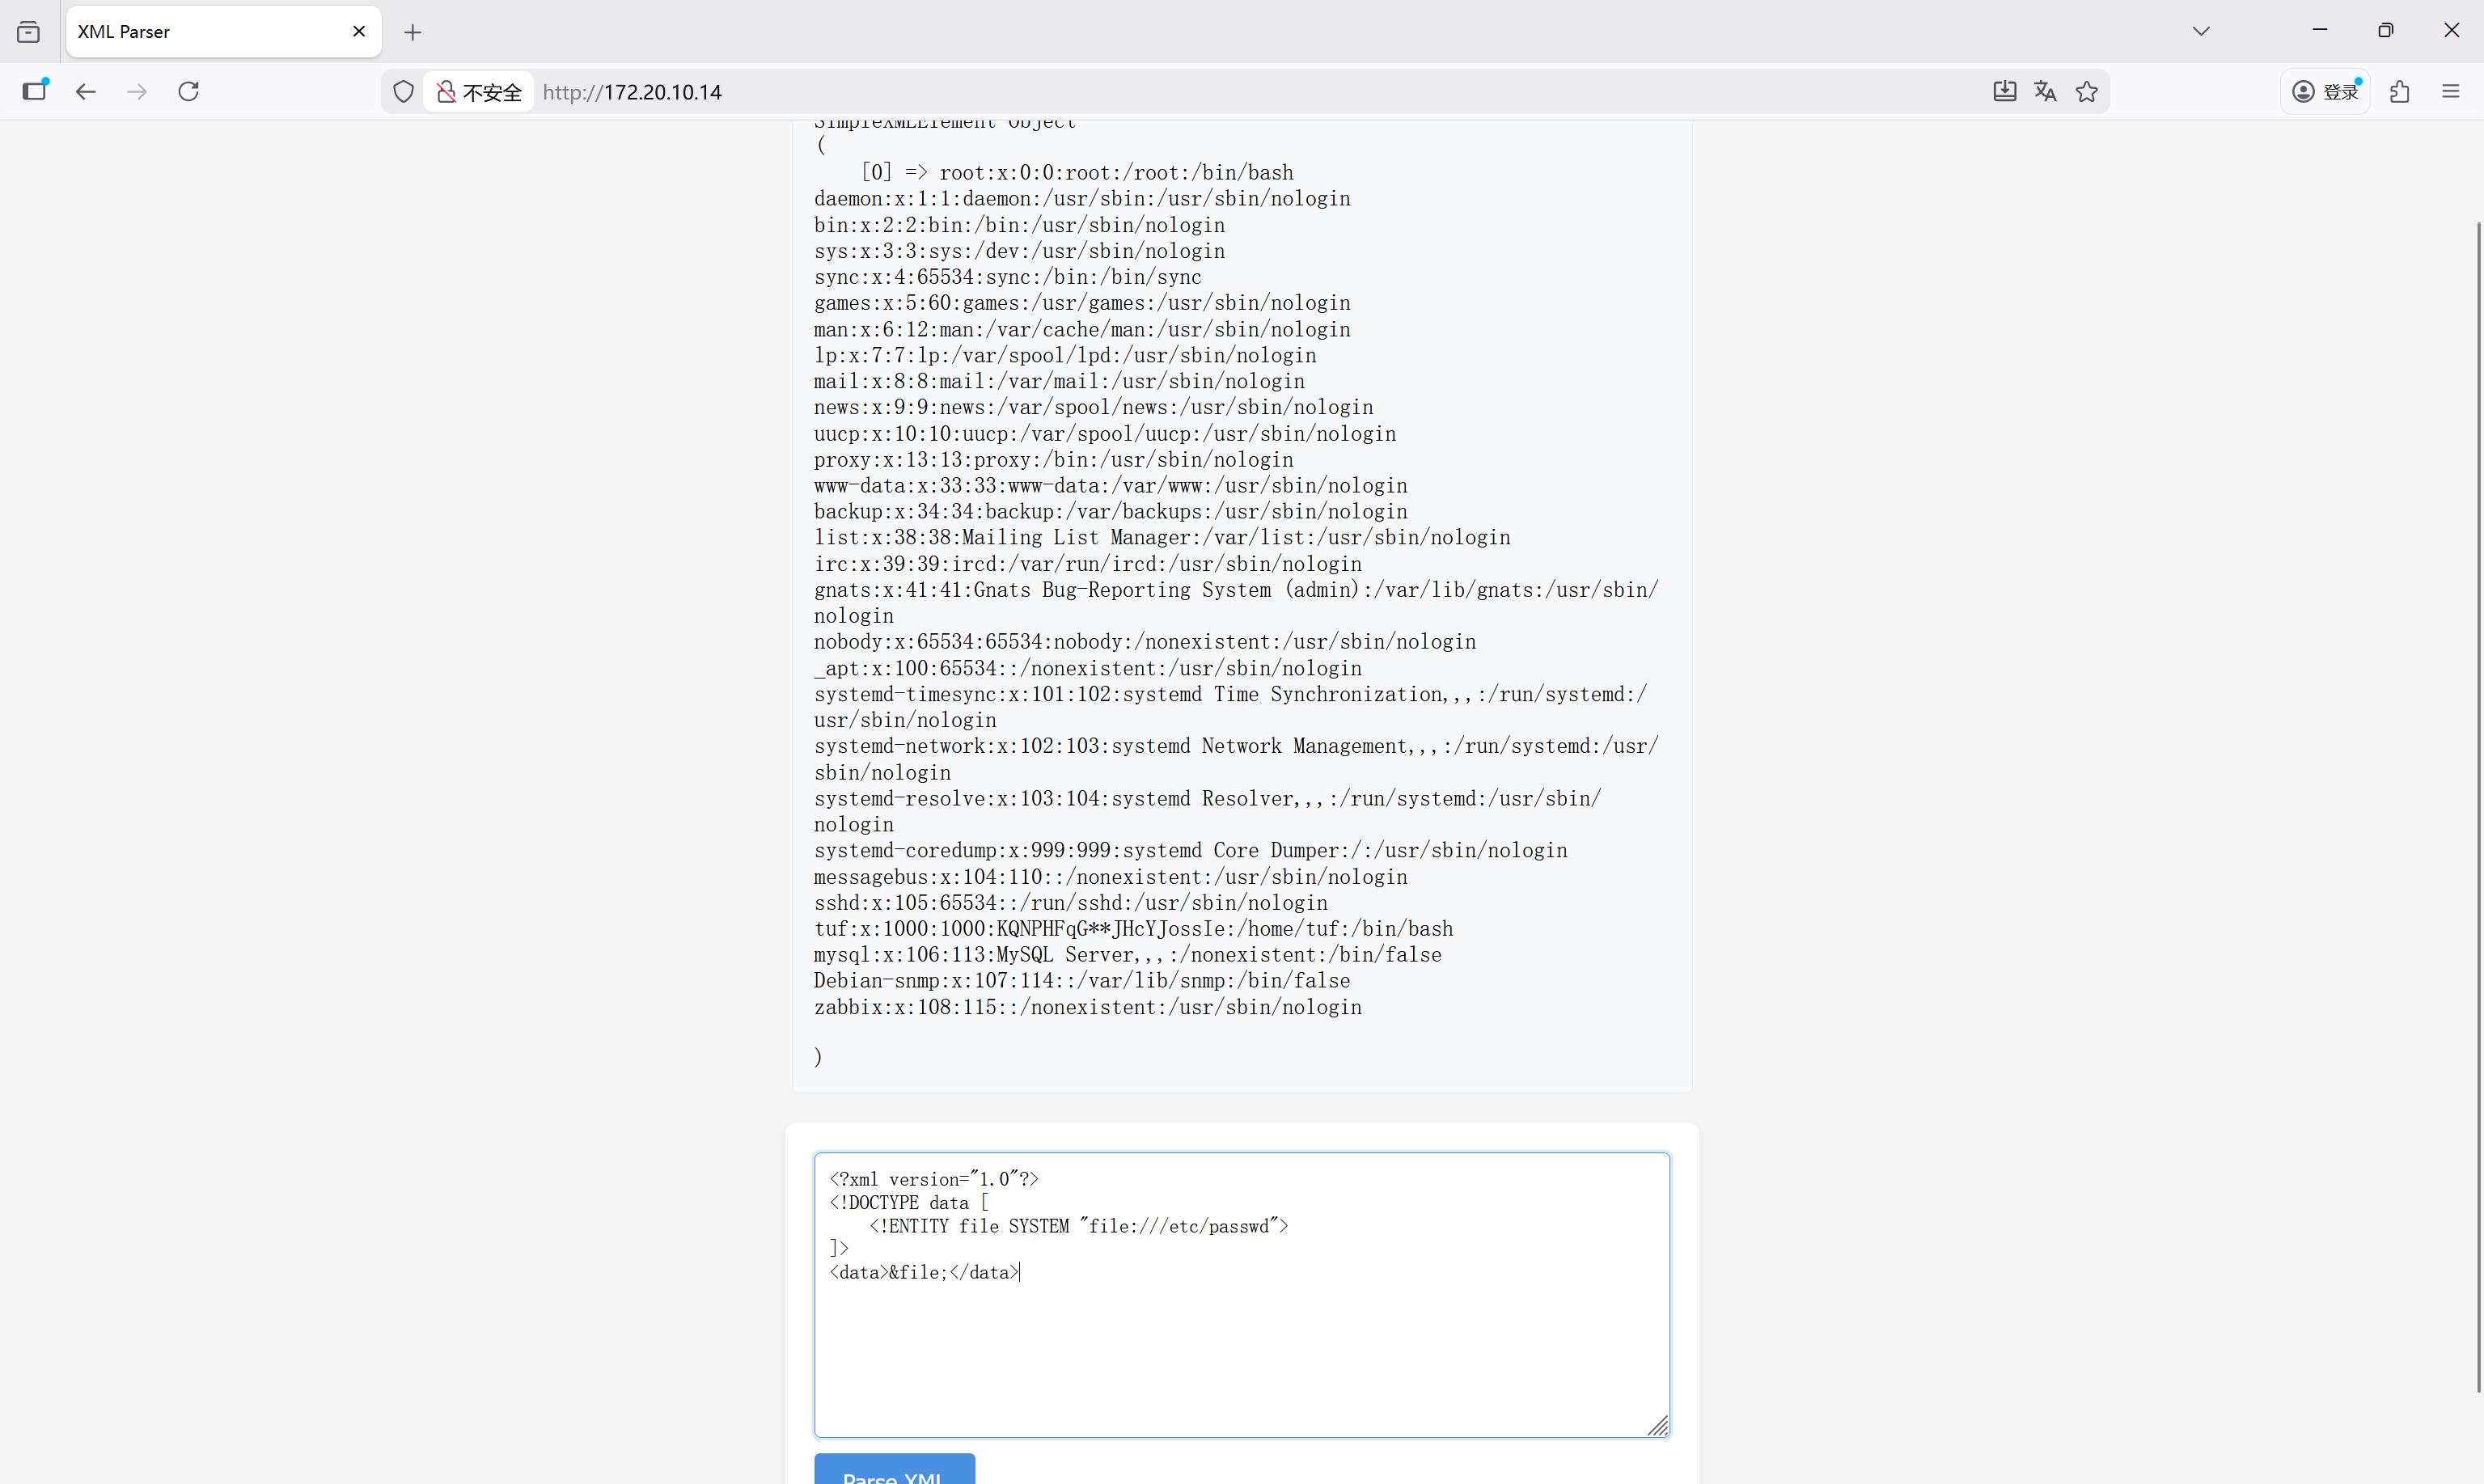This screenshot has height=1484, width=2484.
Task: Click the translate page icon
Action: [2045, 92]
